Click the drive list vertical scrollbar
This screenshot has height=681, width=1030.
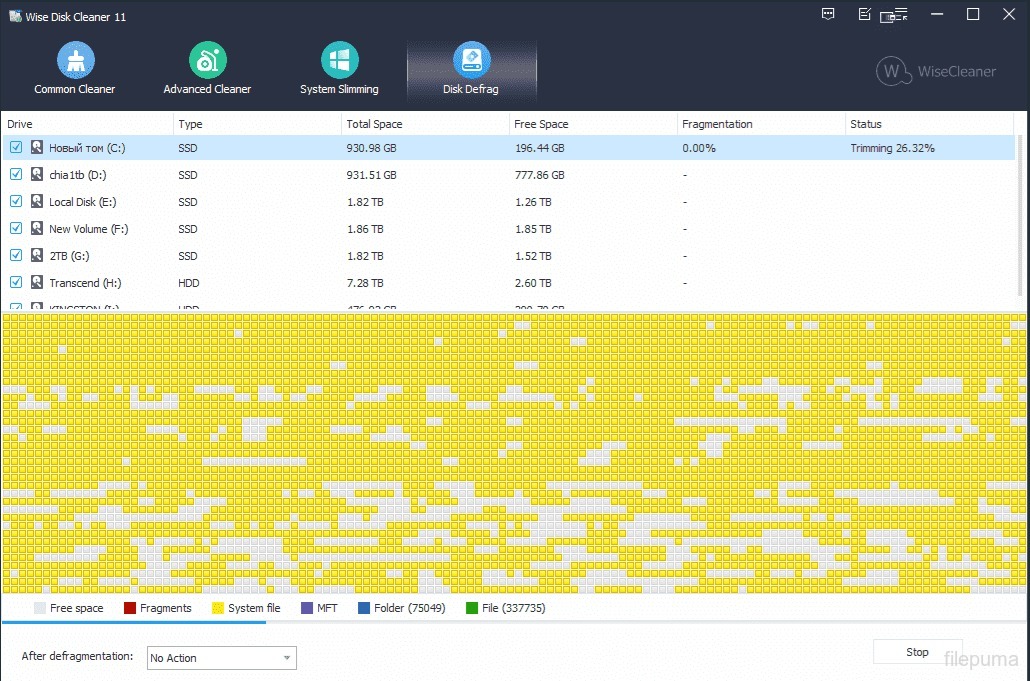point(1021,220)
